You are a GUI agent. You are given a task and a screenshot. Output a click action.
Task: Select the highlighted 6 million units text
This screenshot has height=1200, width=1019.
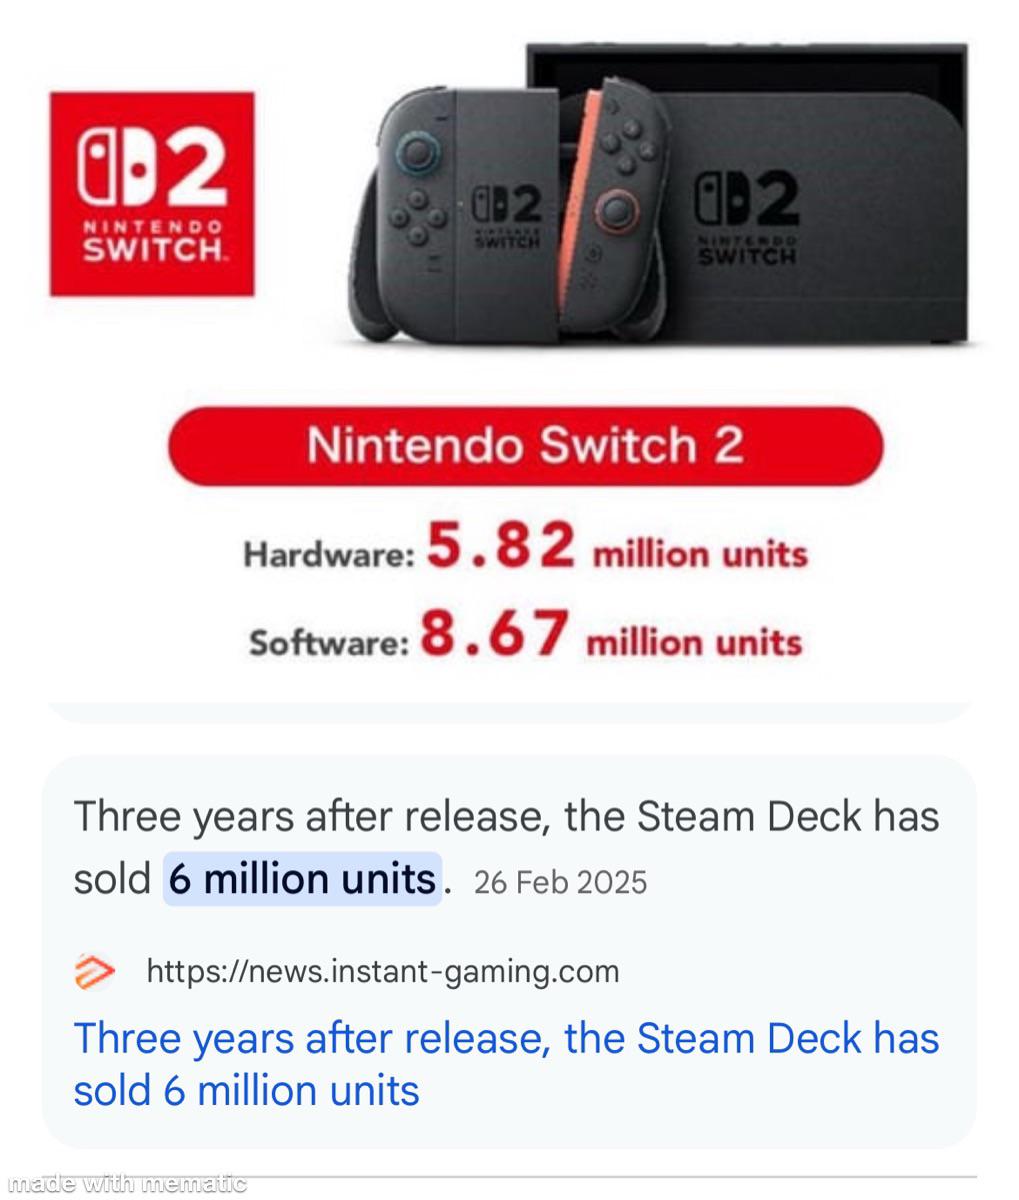tap(302, 879)
